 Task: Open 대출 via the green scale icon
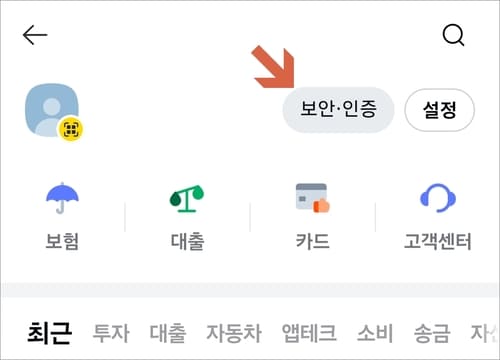coord(187,199)
